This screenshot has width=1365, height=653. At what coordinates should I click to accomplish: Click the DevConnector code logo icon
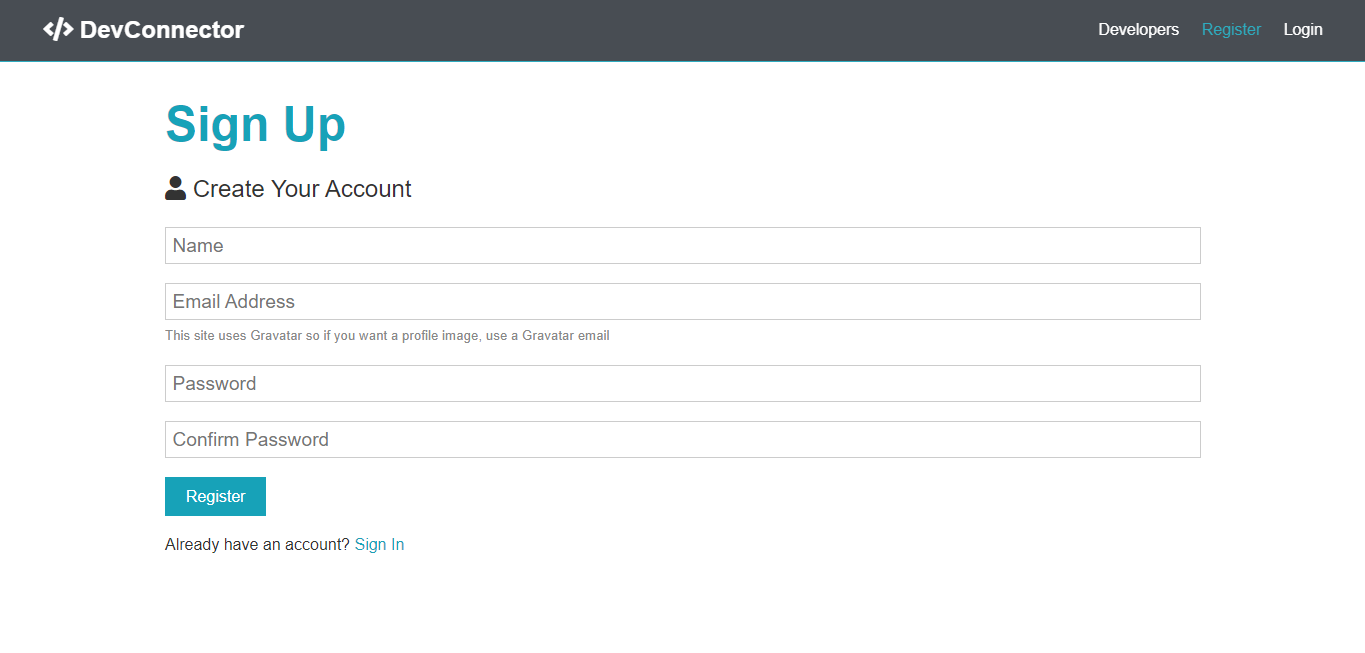click(x=58, y=30)
